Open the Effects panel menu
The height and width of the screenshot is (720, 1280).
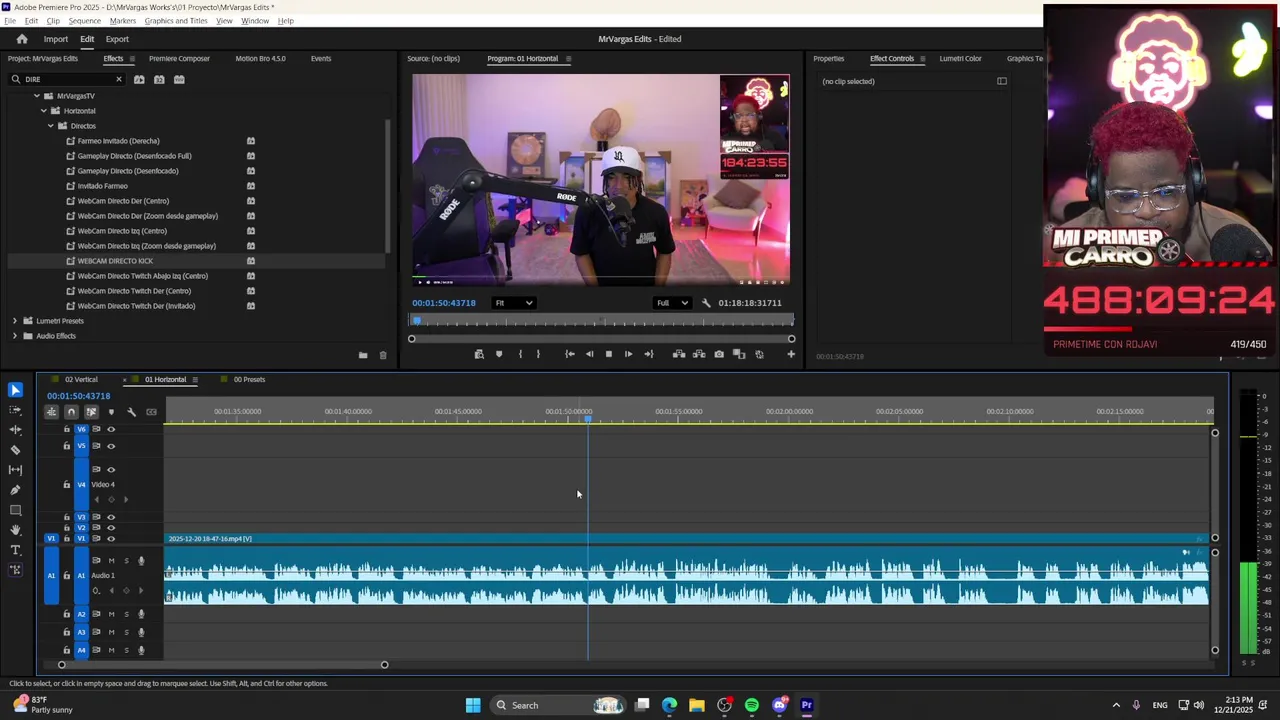pos(134,59)
